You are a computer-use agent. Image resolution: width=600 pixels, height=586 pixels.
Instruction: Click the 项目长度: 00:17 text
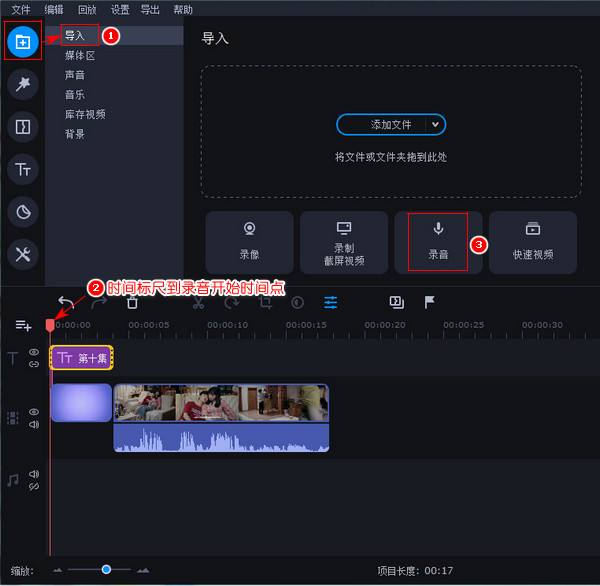pos(415,571)
